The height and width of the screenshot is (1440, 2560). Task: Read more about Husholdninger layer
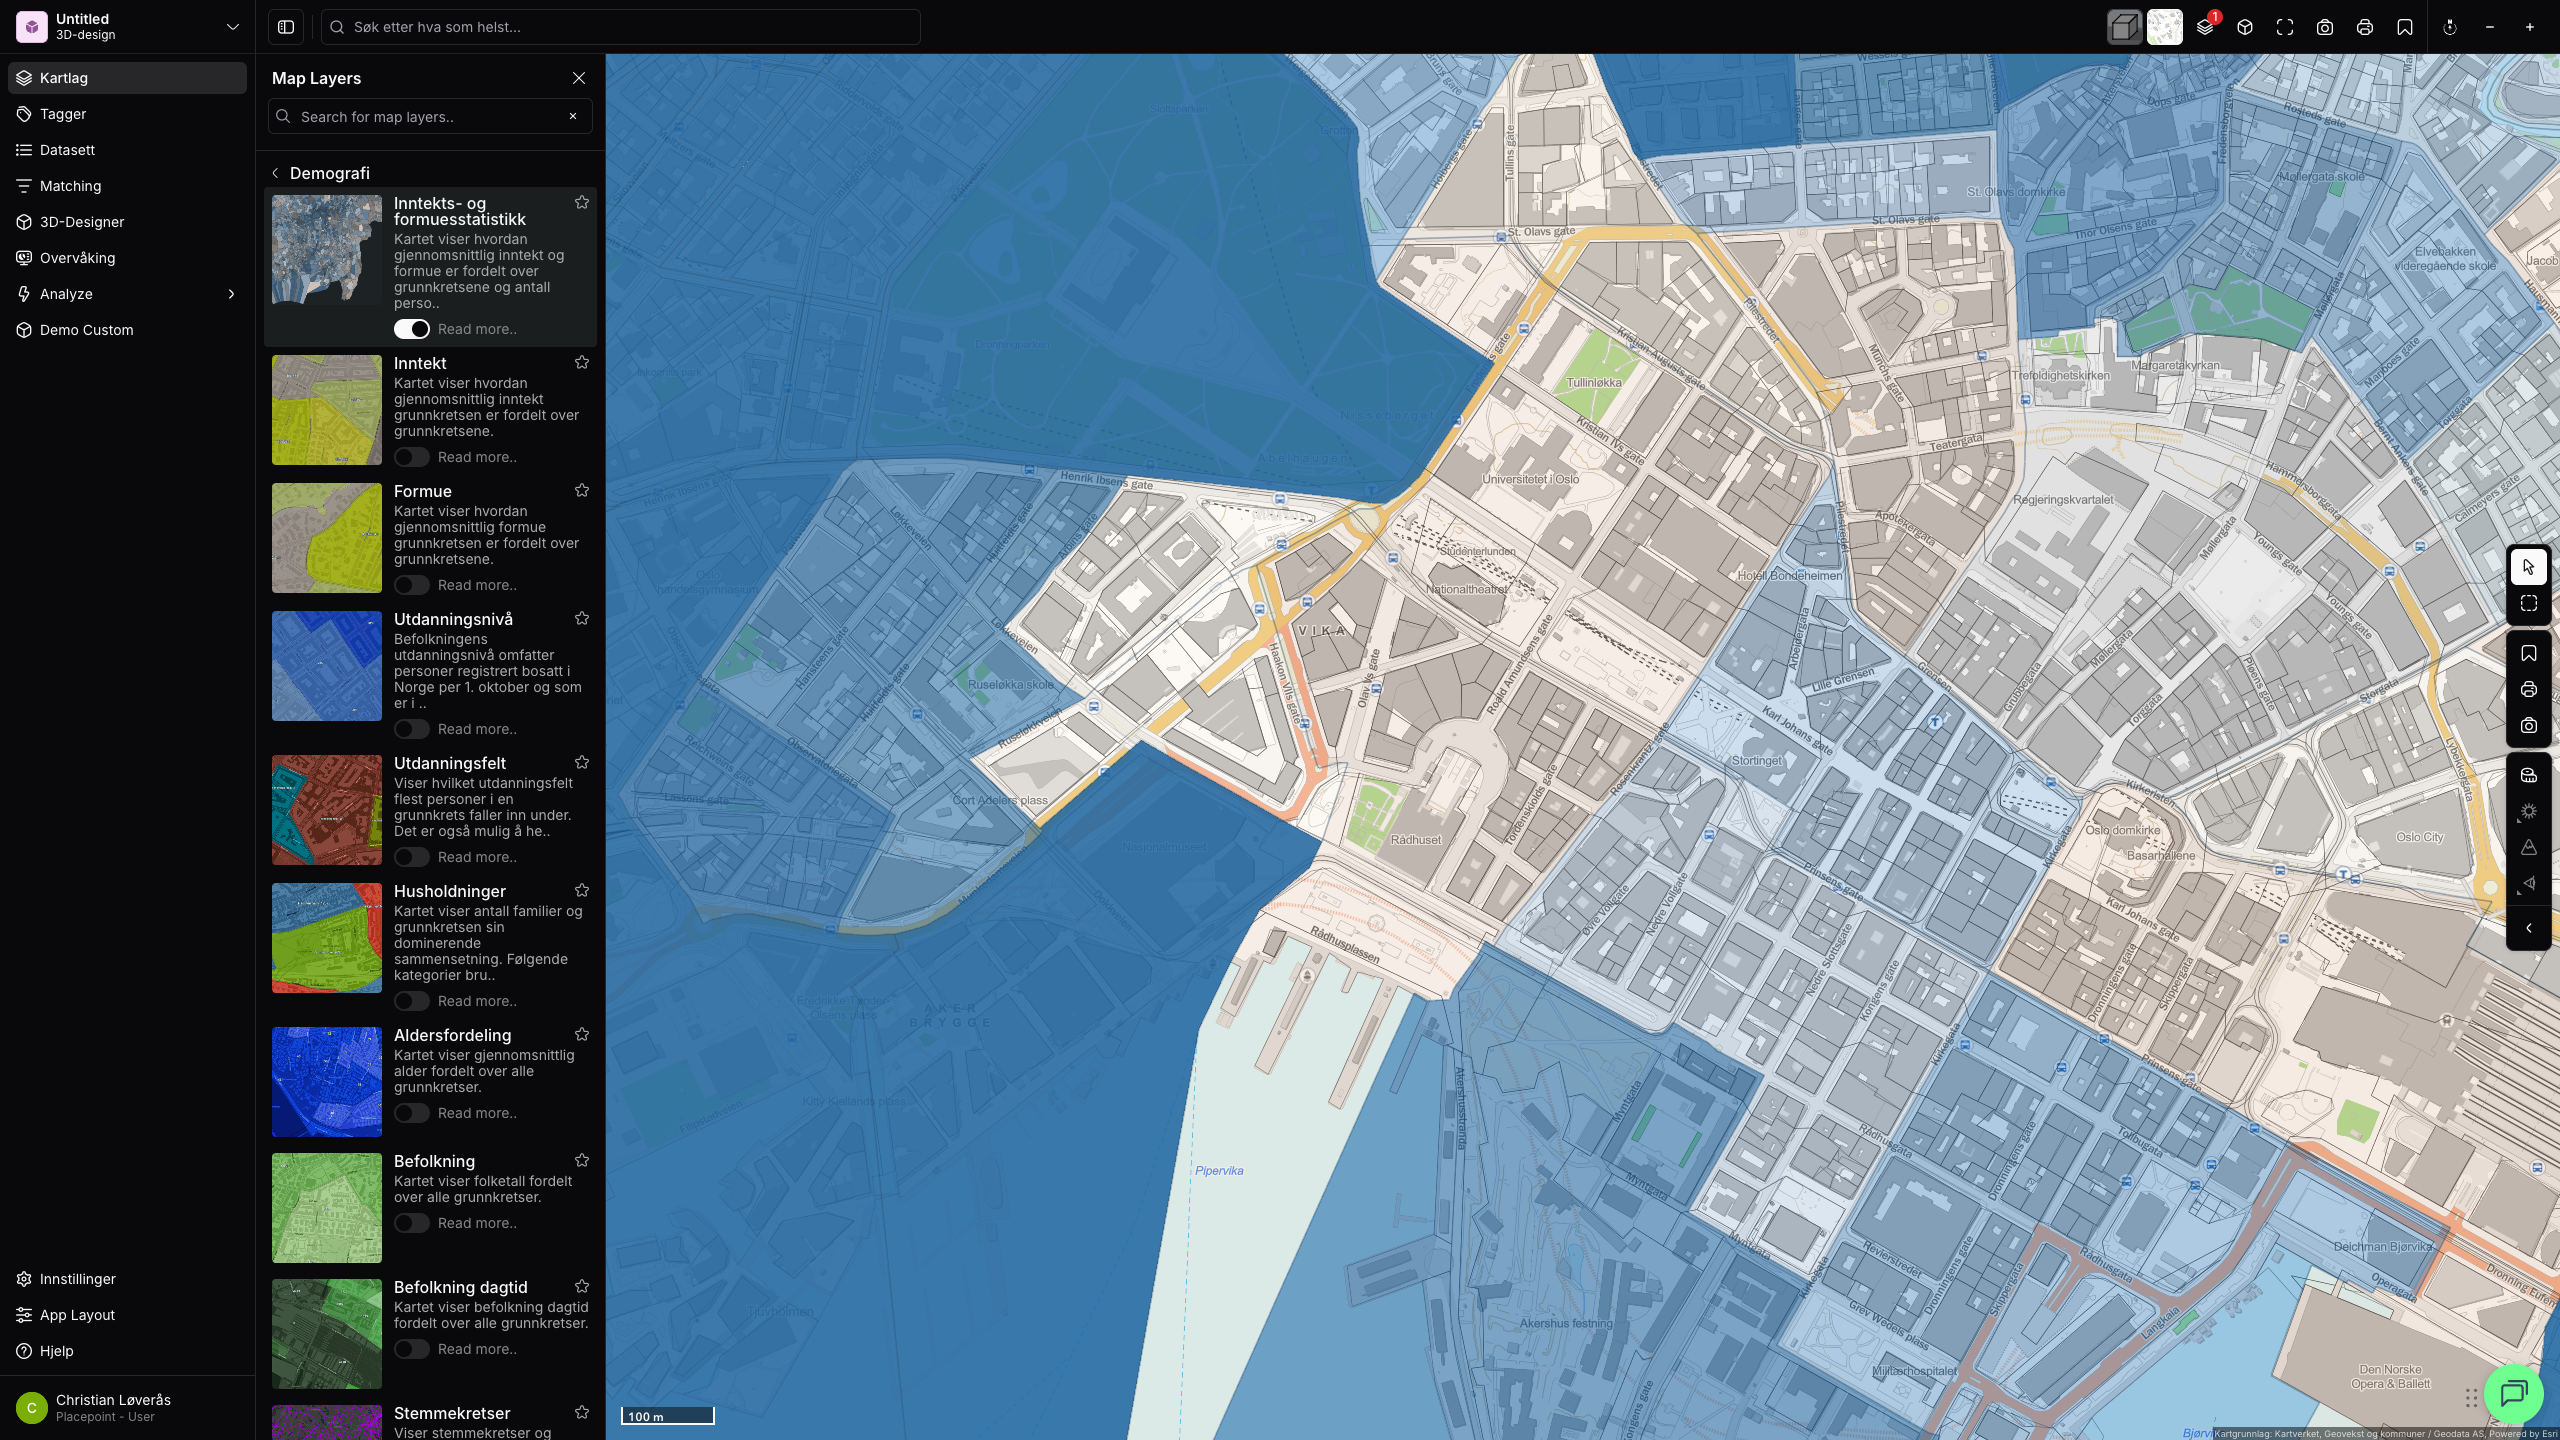(477, 1001)
